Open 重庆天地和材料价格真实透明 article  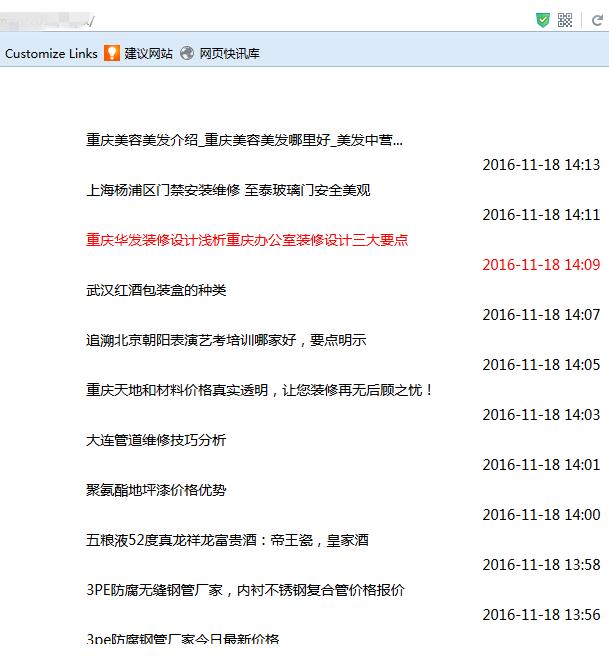[259, 390]
